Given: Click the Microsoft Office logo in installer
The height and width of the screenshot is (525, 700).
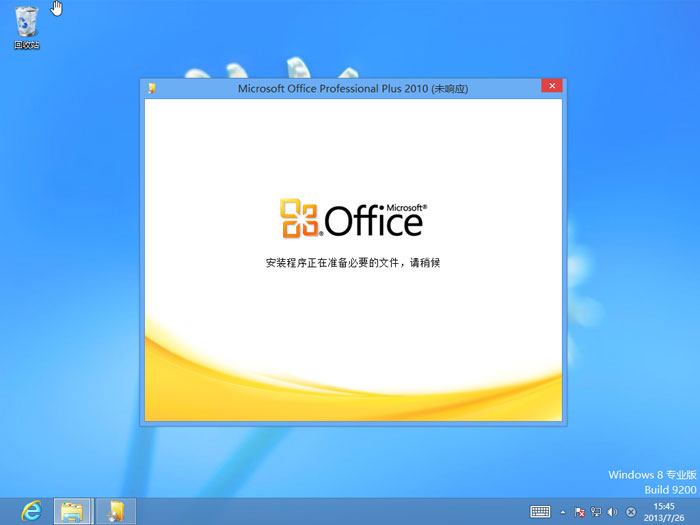Looking at the screenshot, I should pos(351,218).
